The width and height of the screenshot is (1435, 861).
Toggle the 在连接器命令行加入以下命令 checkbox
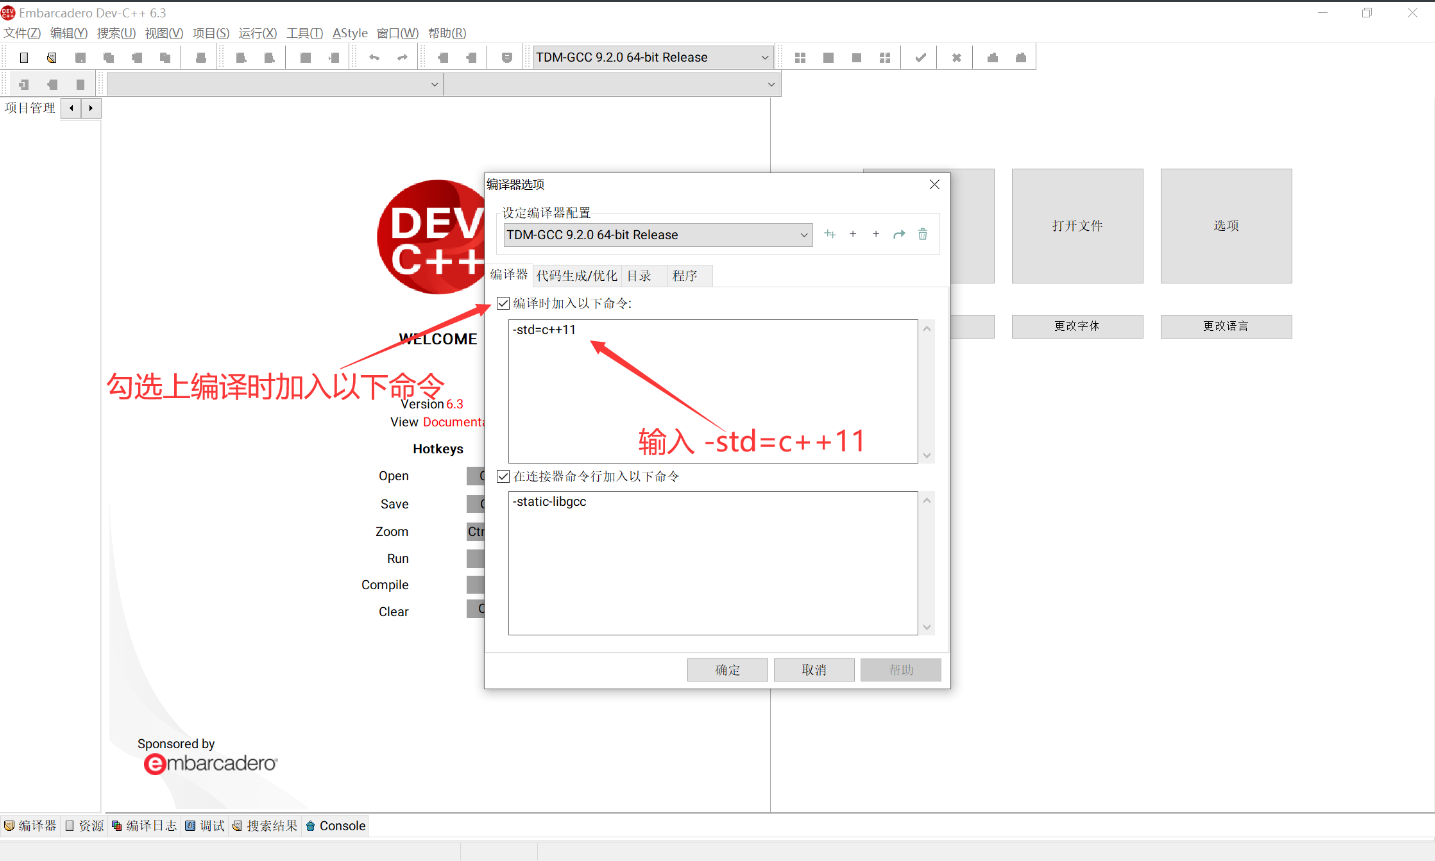coord(504,477)
